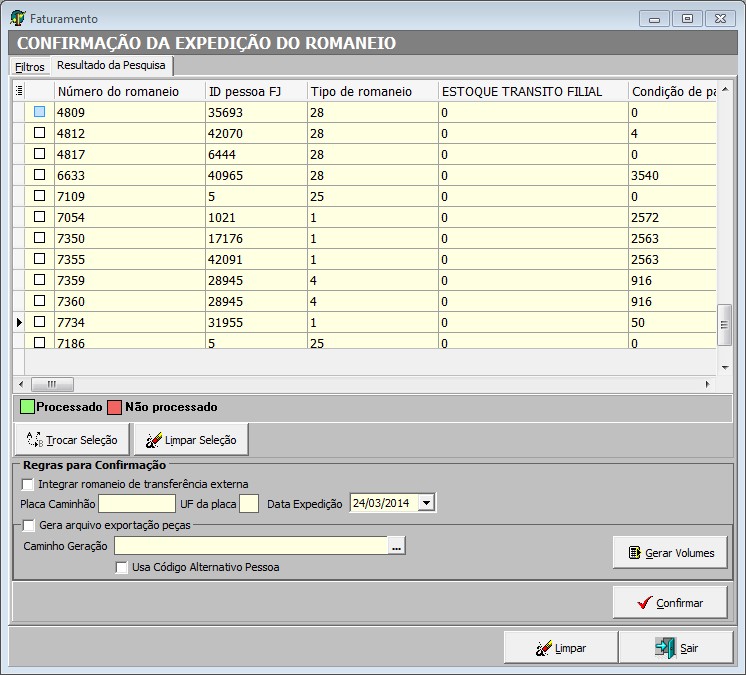Image resolution: width=746 pixels, height=675 pixels.
Task: Click the Trocar Seleção swap icon button
Action: coord(72,440)
